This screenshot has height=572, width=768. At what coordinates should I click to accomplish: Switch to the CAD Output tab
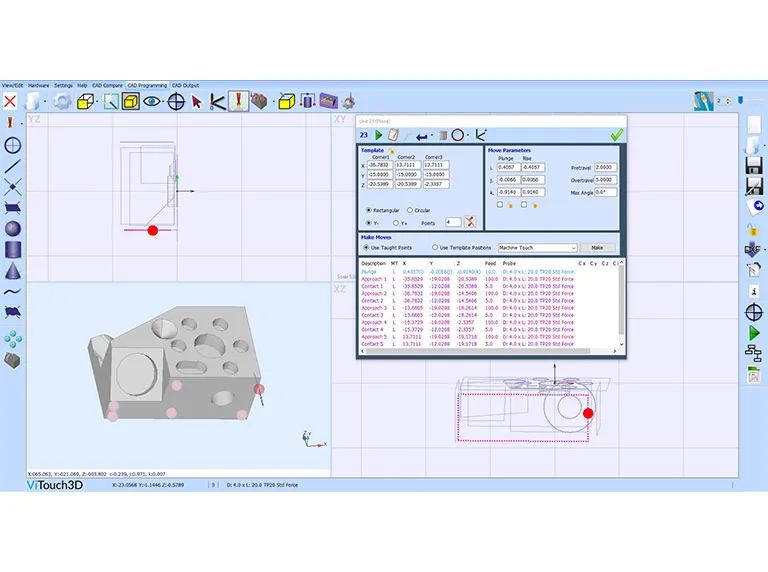(185, 86)
